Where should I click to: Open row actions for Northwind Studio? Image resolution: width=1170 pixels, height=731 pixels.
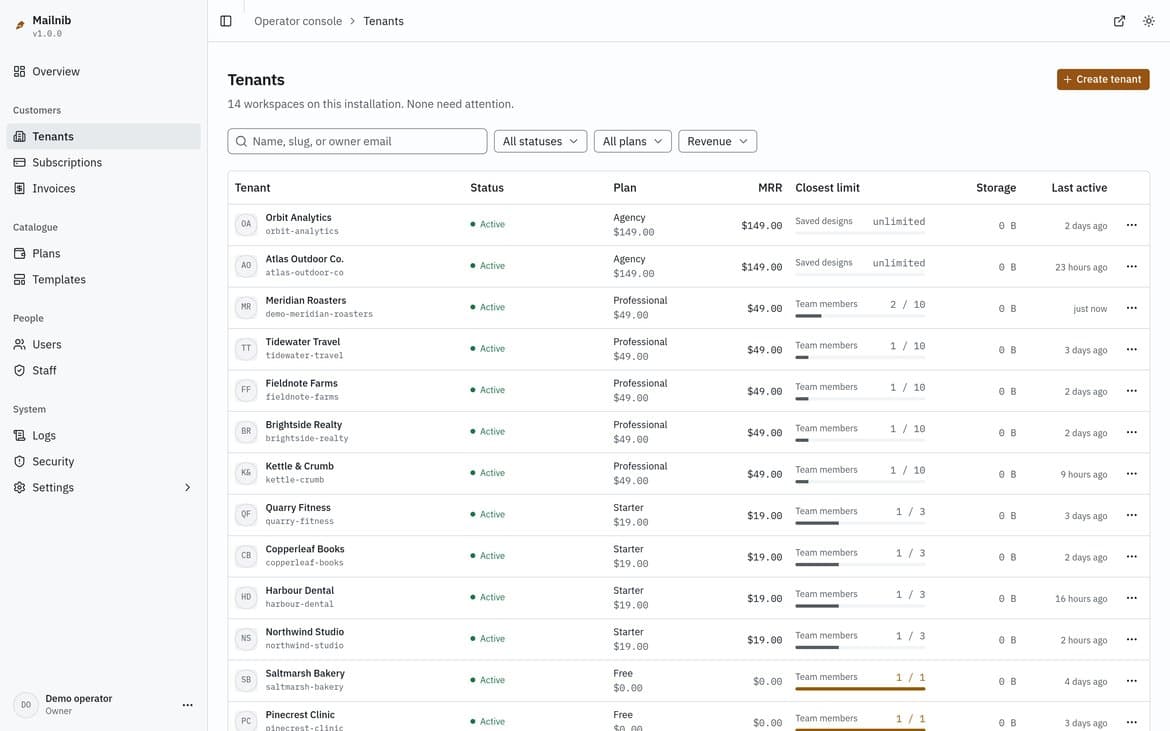coord(1131,639)
